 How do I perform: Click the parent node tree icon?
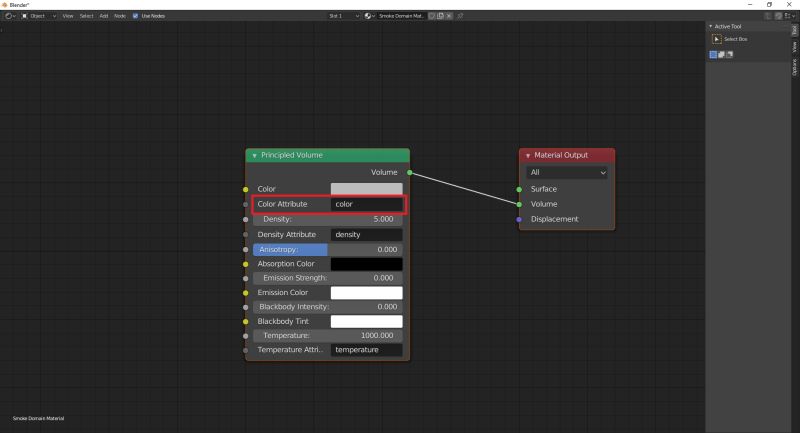click(x=768, y=16)
